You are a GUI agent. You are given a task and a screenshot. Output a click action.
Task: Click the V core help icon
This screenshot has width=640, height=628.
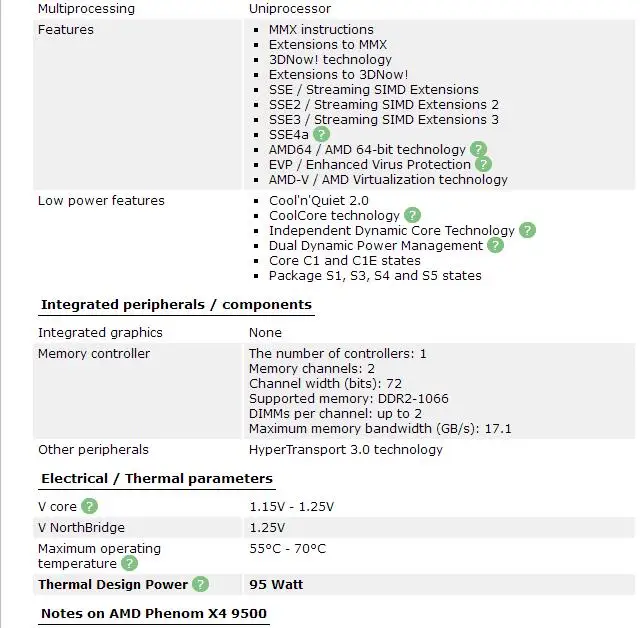[89, 506]
